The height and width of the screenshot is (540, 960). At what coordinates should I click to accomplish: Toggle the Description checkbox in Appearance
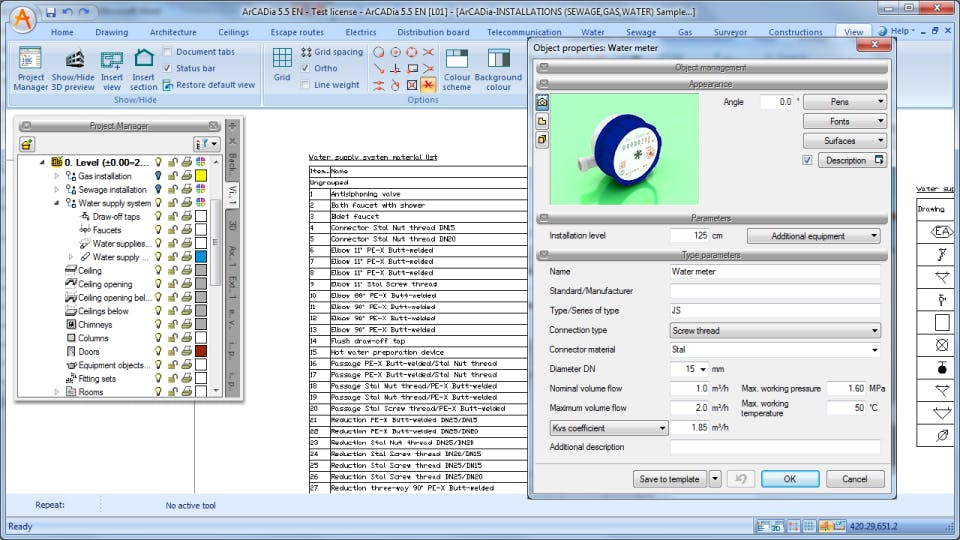click(x=807, y=160)
